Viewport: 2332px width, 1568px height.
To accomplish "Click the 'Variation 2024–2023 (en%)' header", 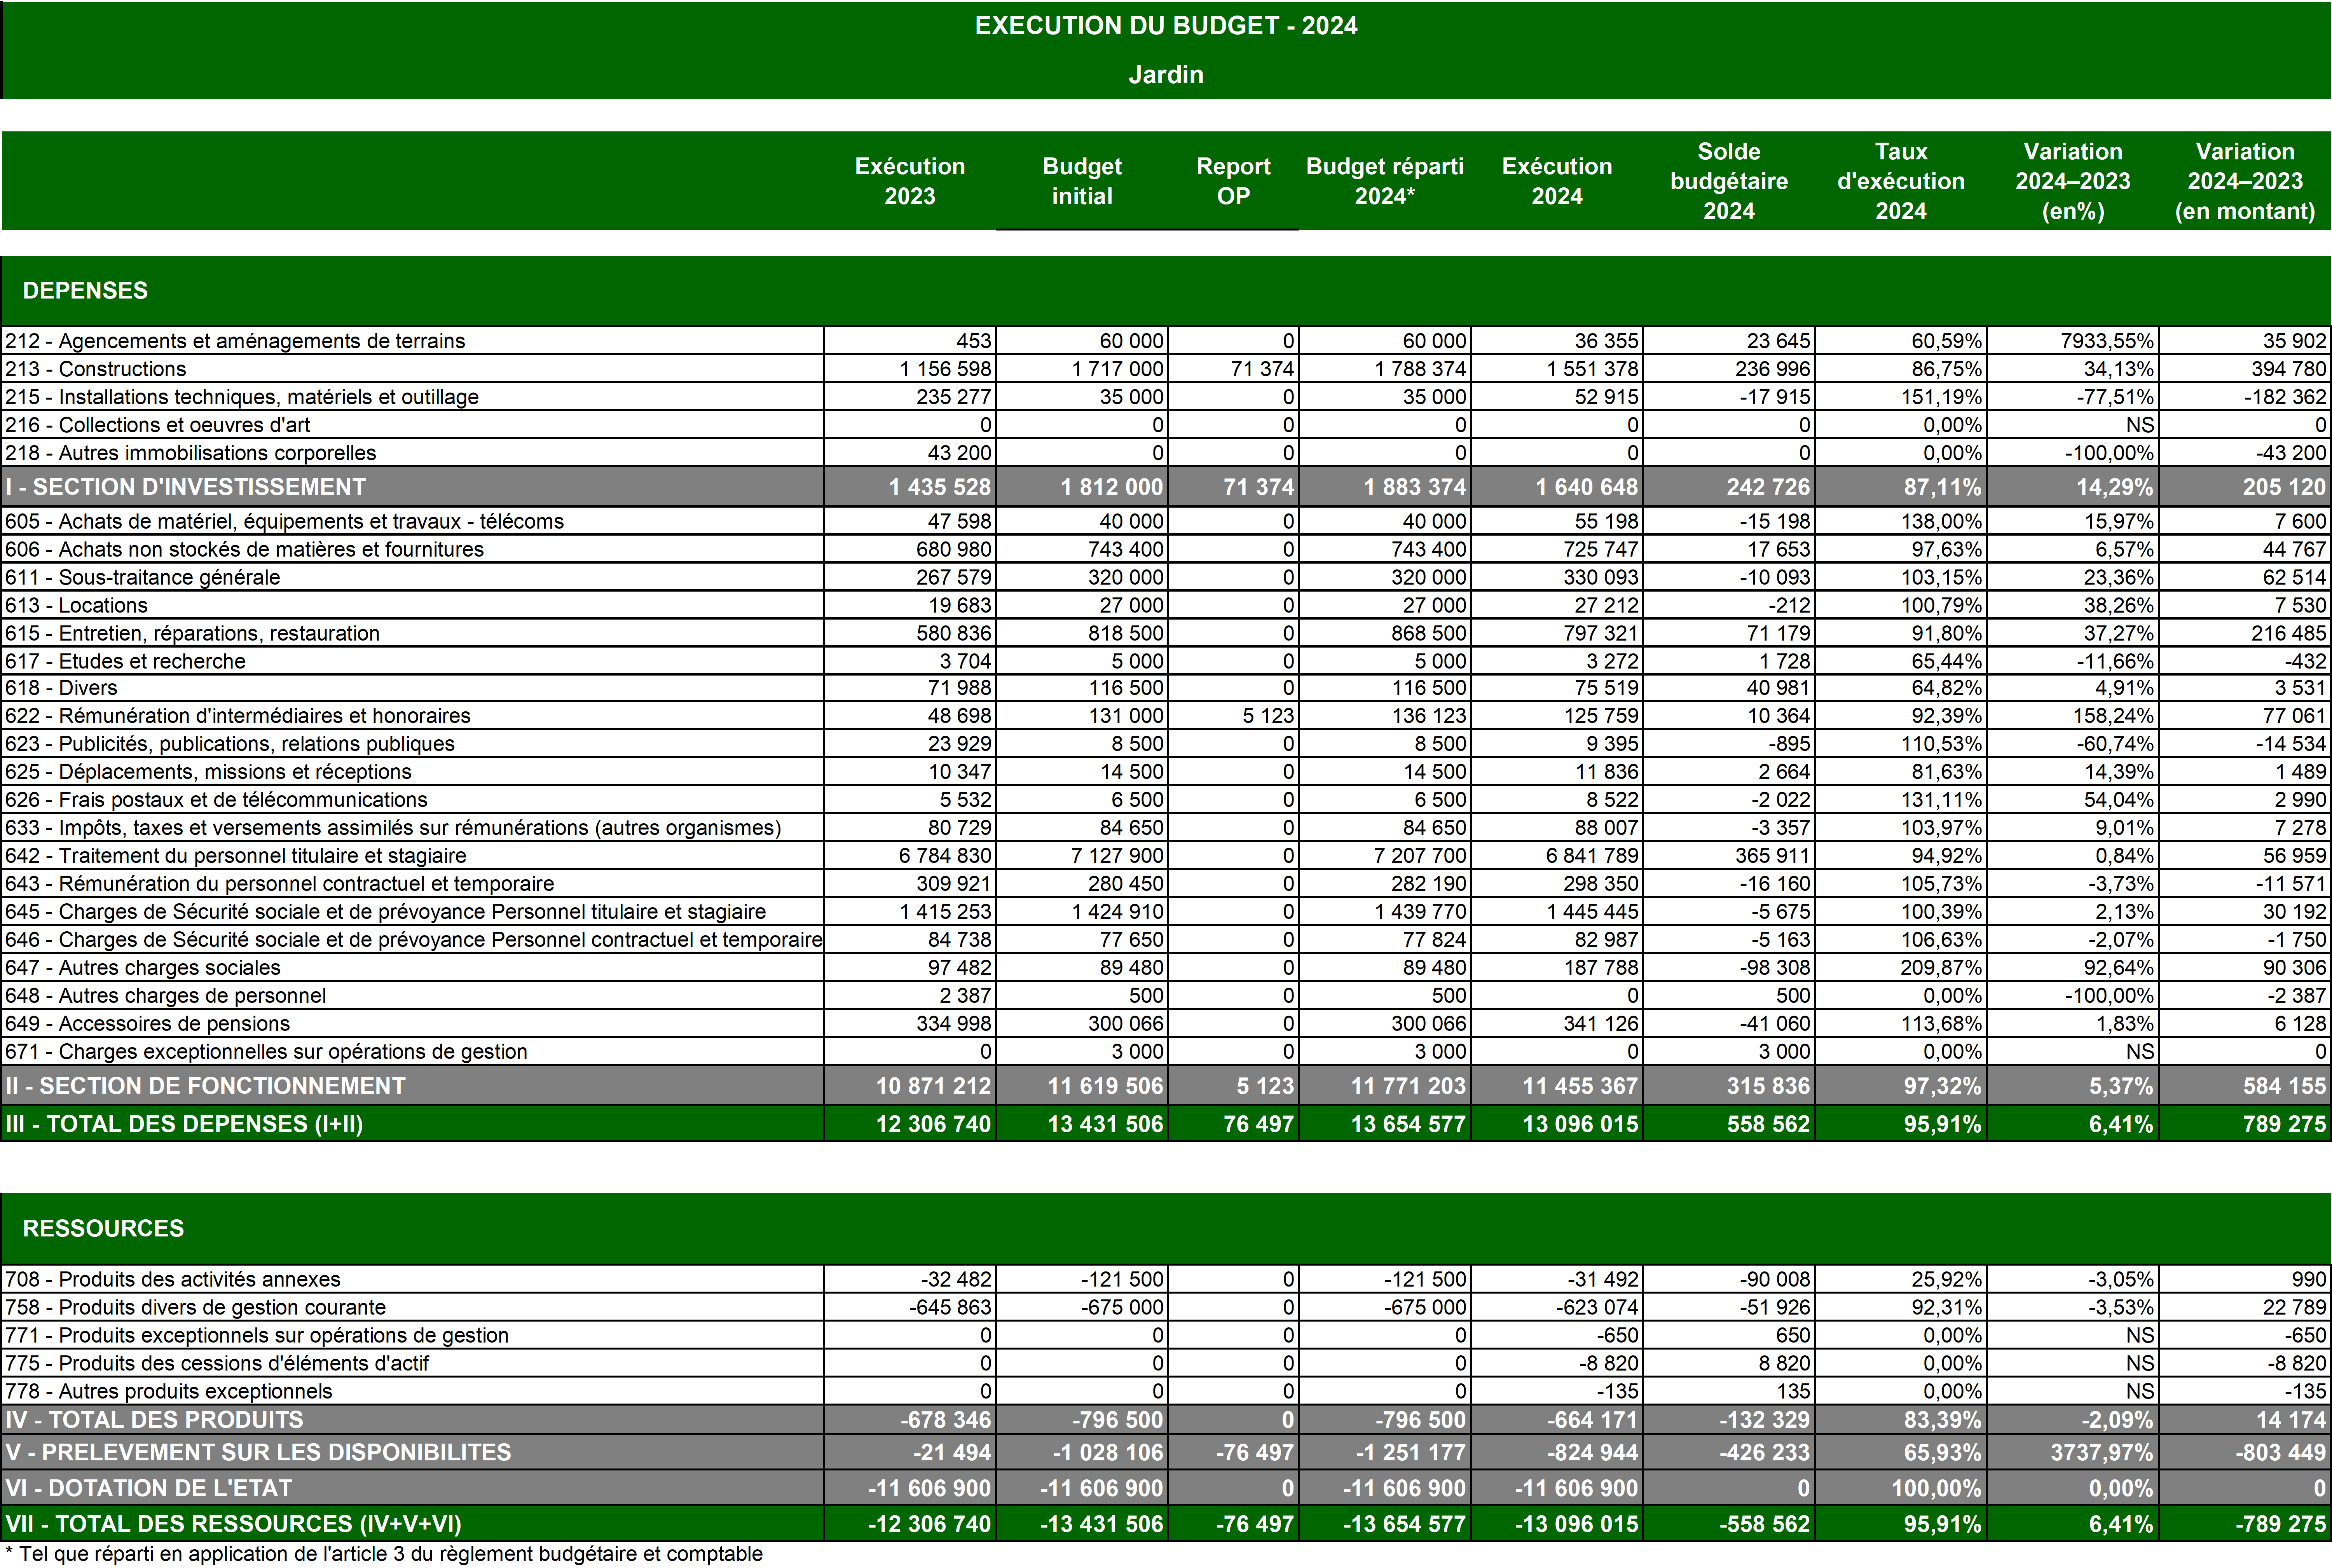I will pos(2073,181).
